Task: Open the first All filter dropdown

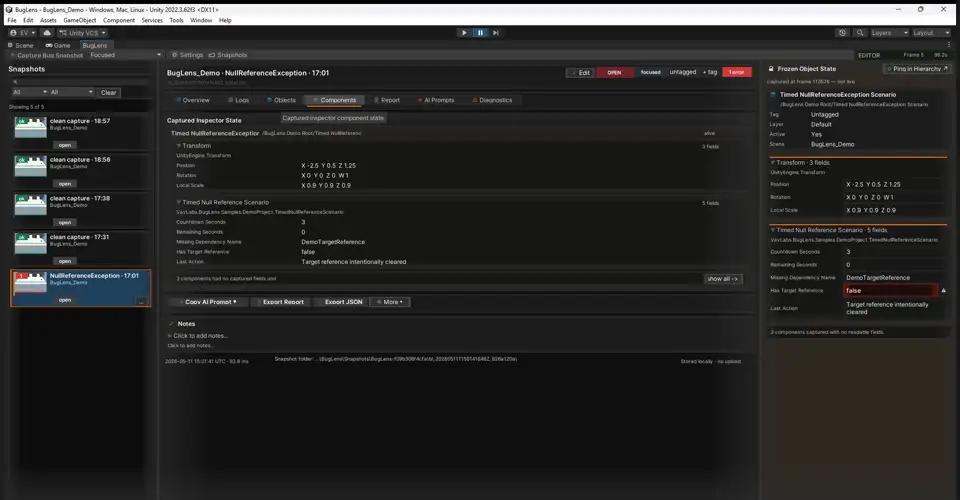Action: (x=29, y=92)
